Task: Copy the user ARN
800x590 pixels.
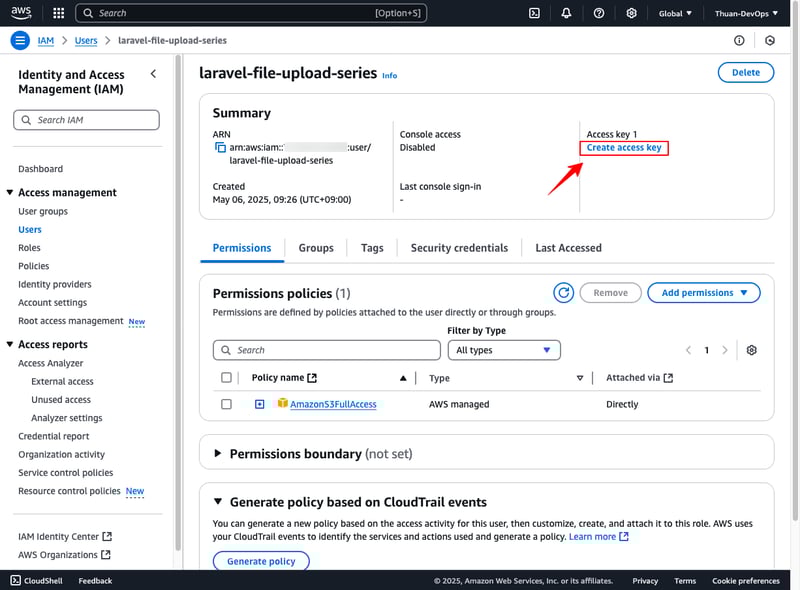Action: (221, 148)
